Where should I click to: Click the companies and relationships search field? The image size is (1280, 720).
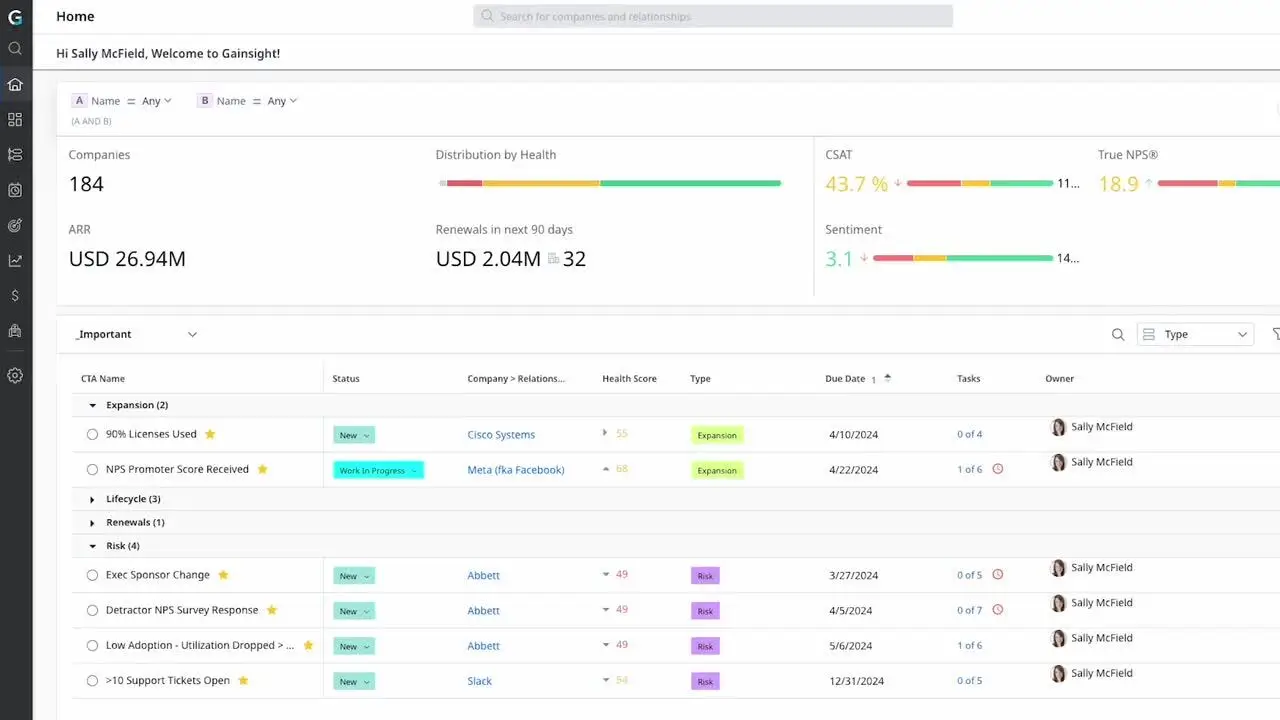(713, 16)
